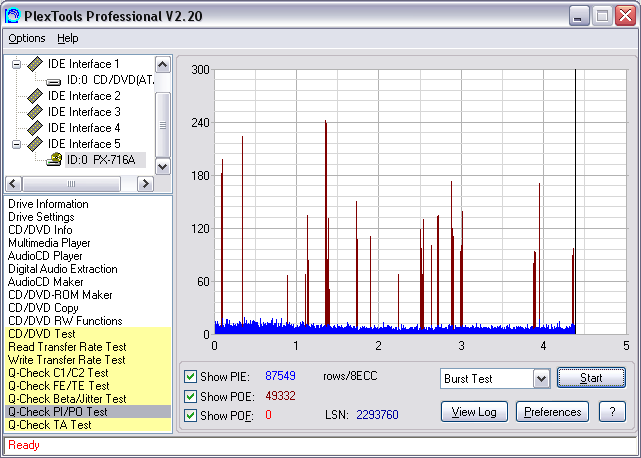Click the device tree scroll down arrow

(x=163, y=166)
